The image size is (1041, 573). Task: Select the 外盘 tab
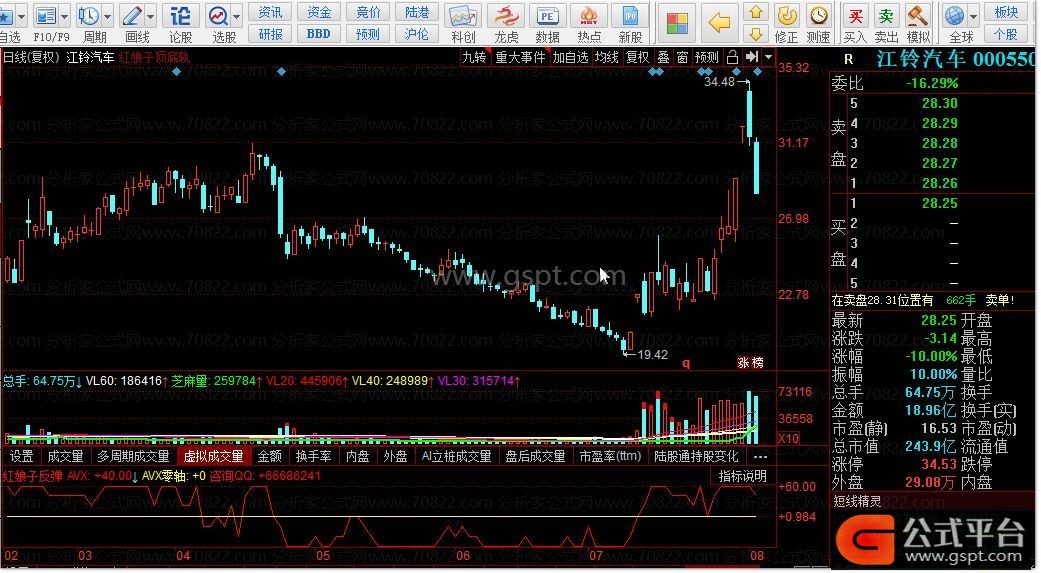click(x=395, y=456)
